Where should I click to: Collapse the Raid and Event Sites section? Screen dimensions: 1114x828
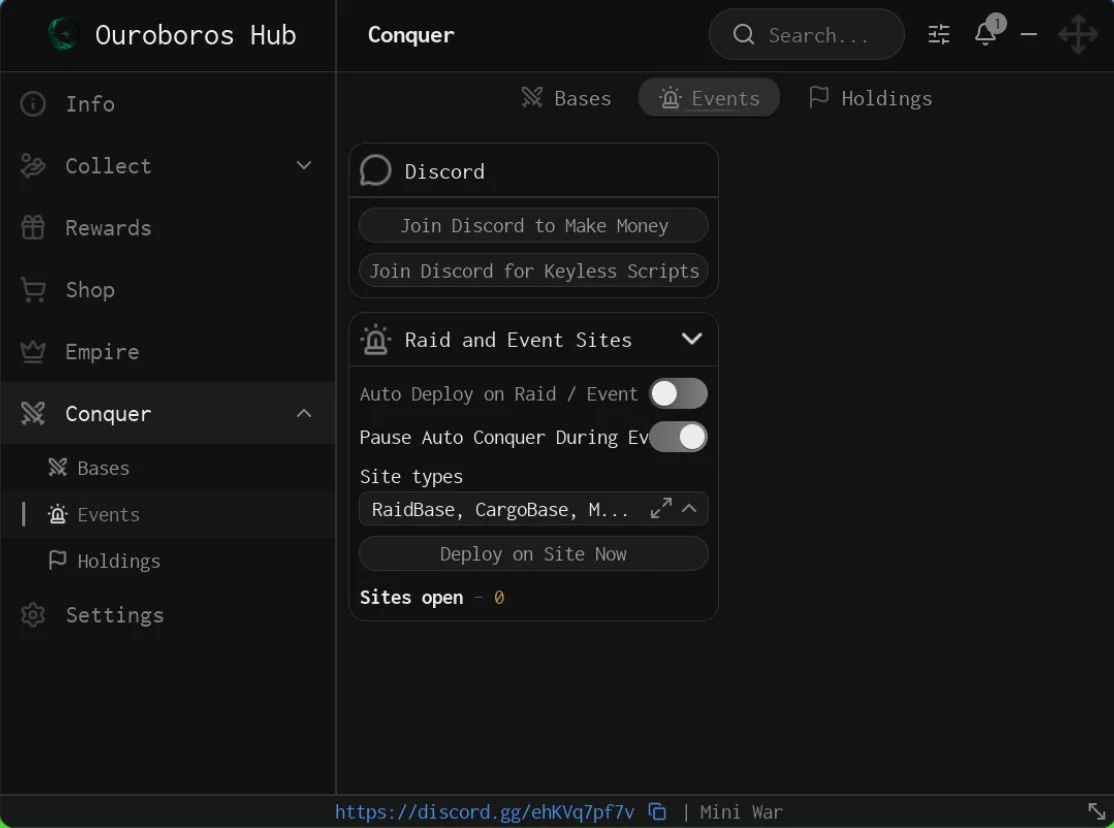691,339
